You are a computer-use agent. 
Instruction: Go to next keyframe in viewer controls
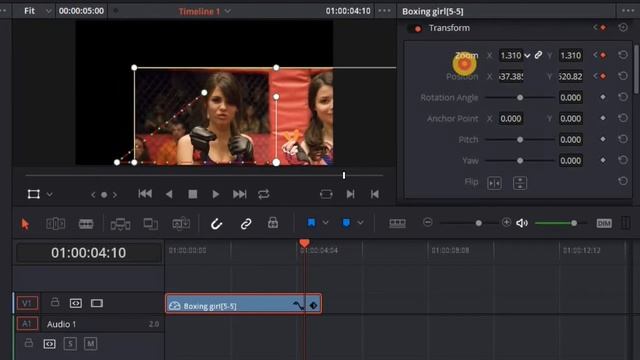[115, 195]
